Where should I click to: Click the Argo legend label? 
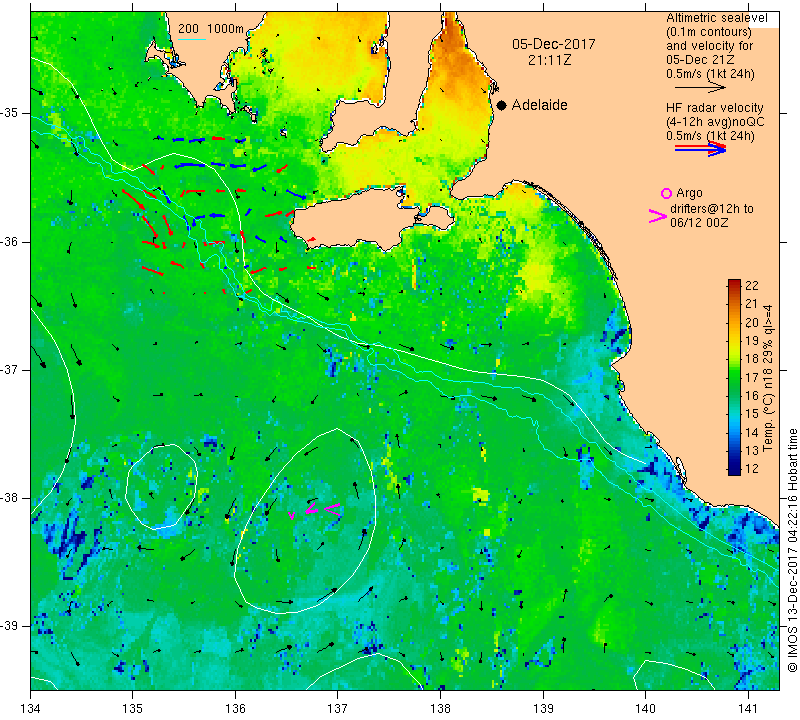[689, 193]
